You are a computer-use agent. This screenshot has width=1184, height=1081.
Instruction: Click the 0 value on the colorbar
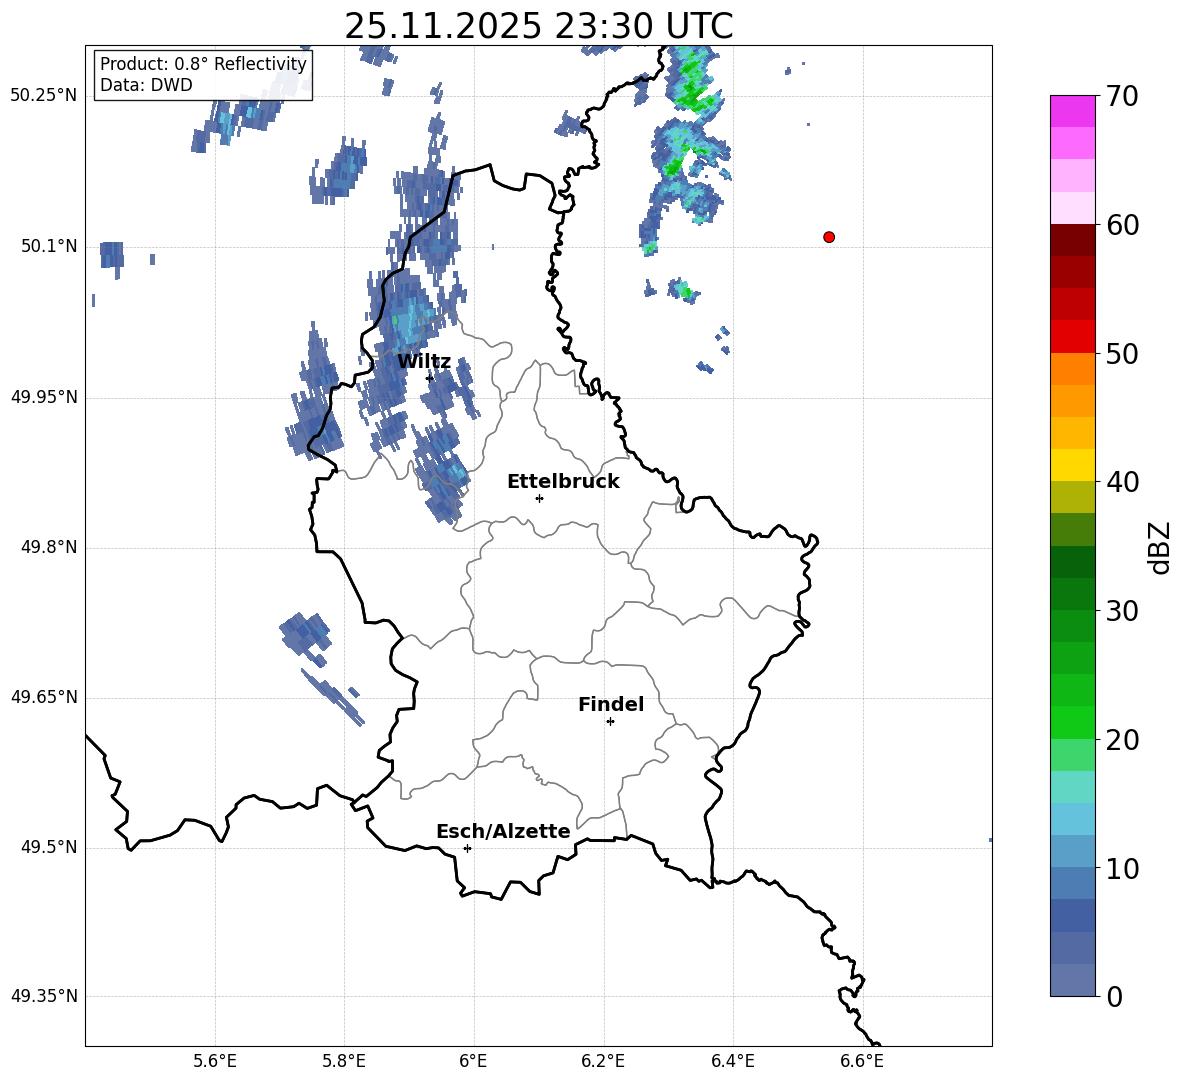tap(1115, 996)
